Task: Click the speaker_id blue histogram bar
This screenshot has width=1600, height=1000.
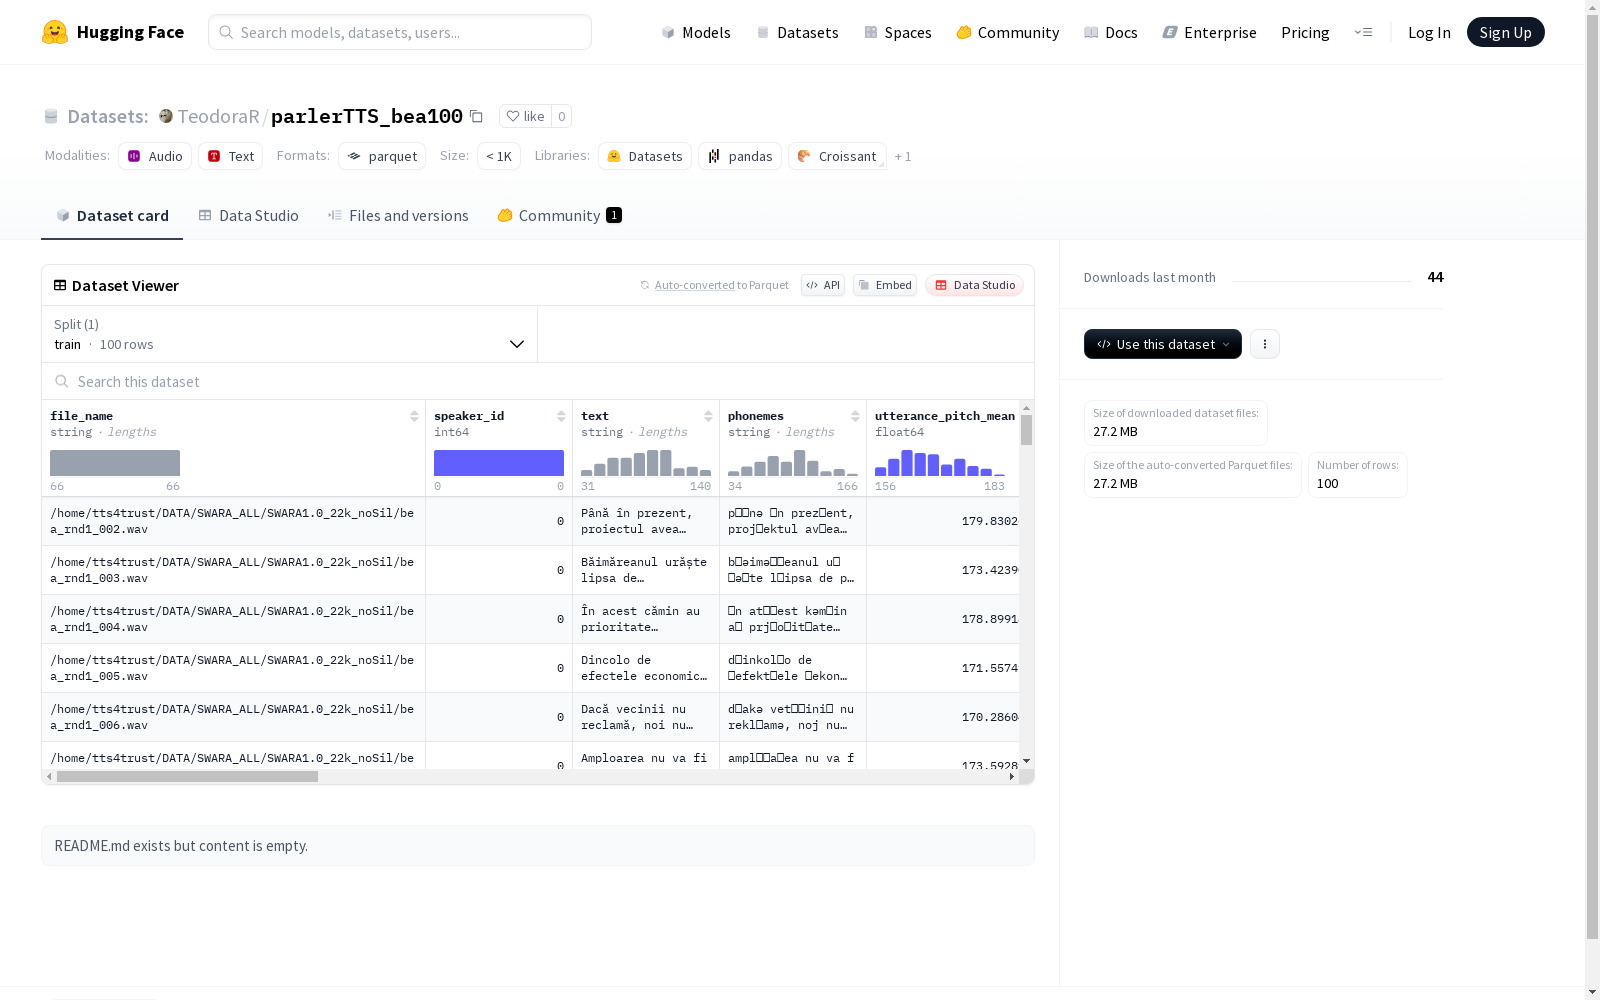Action: (499, 463)
